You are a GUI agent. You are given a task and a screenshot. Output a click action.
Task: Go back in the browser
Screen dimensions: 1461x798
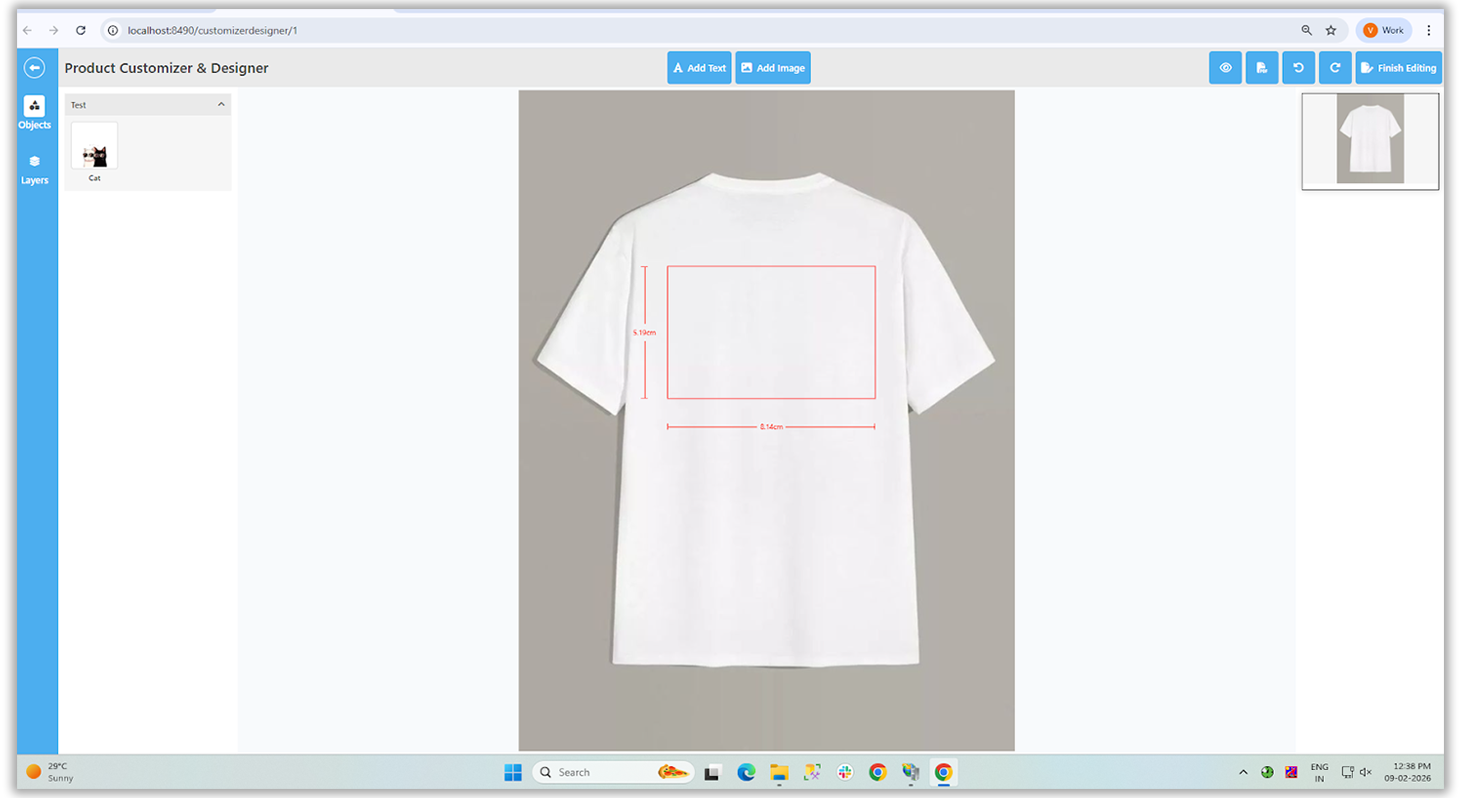[28, 30]
